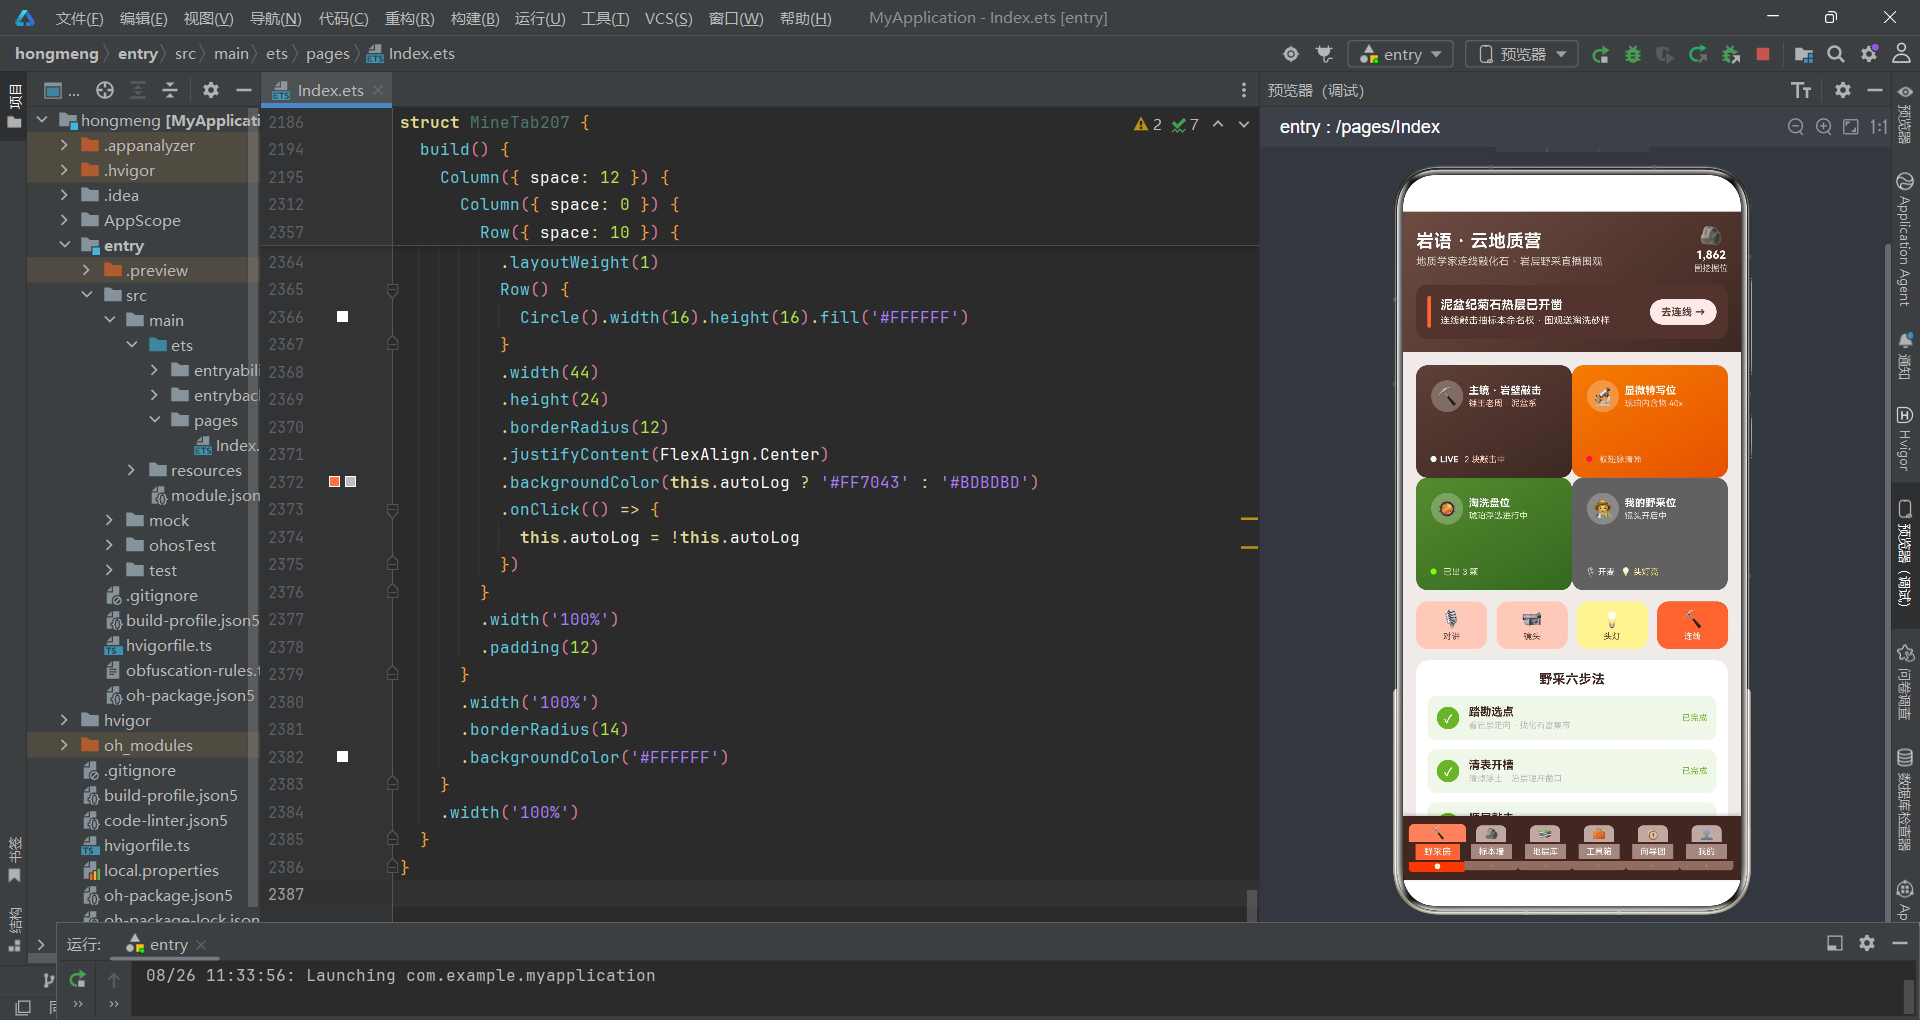The height and width of the screenshot is (1020, 1920).
Task: Open IDE settings gear with purple dot
Action: click(1869, 54)
